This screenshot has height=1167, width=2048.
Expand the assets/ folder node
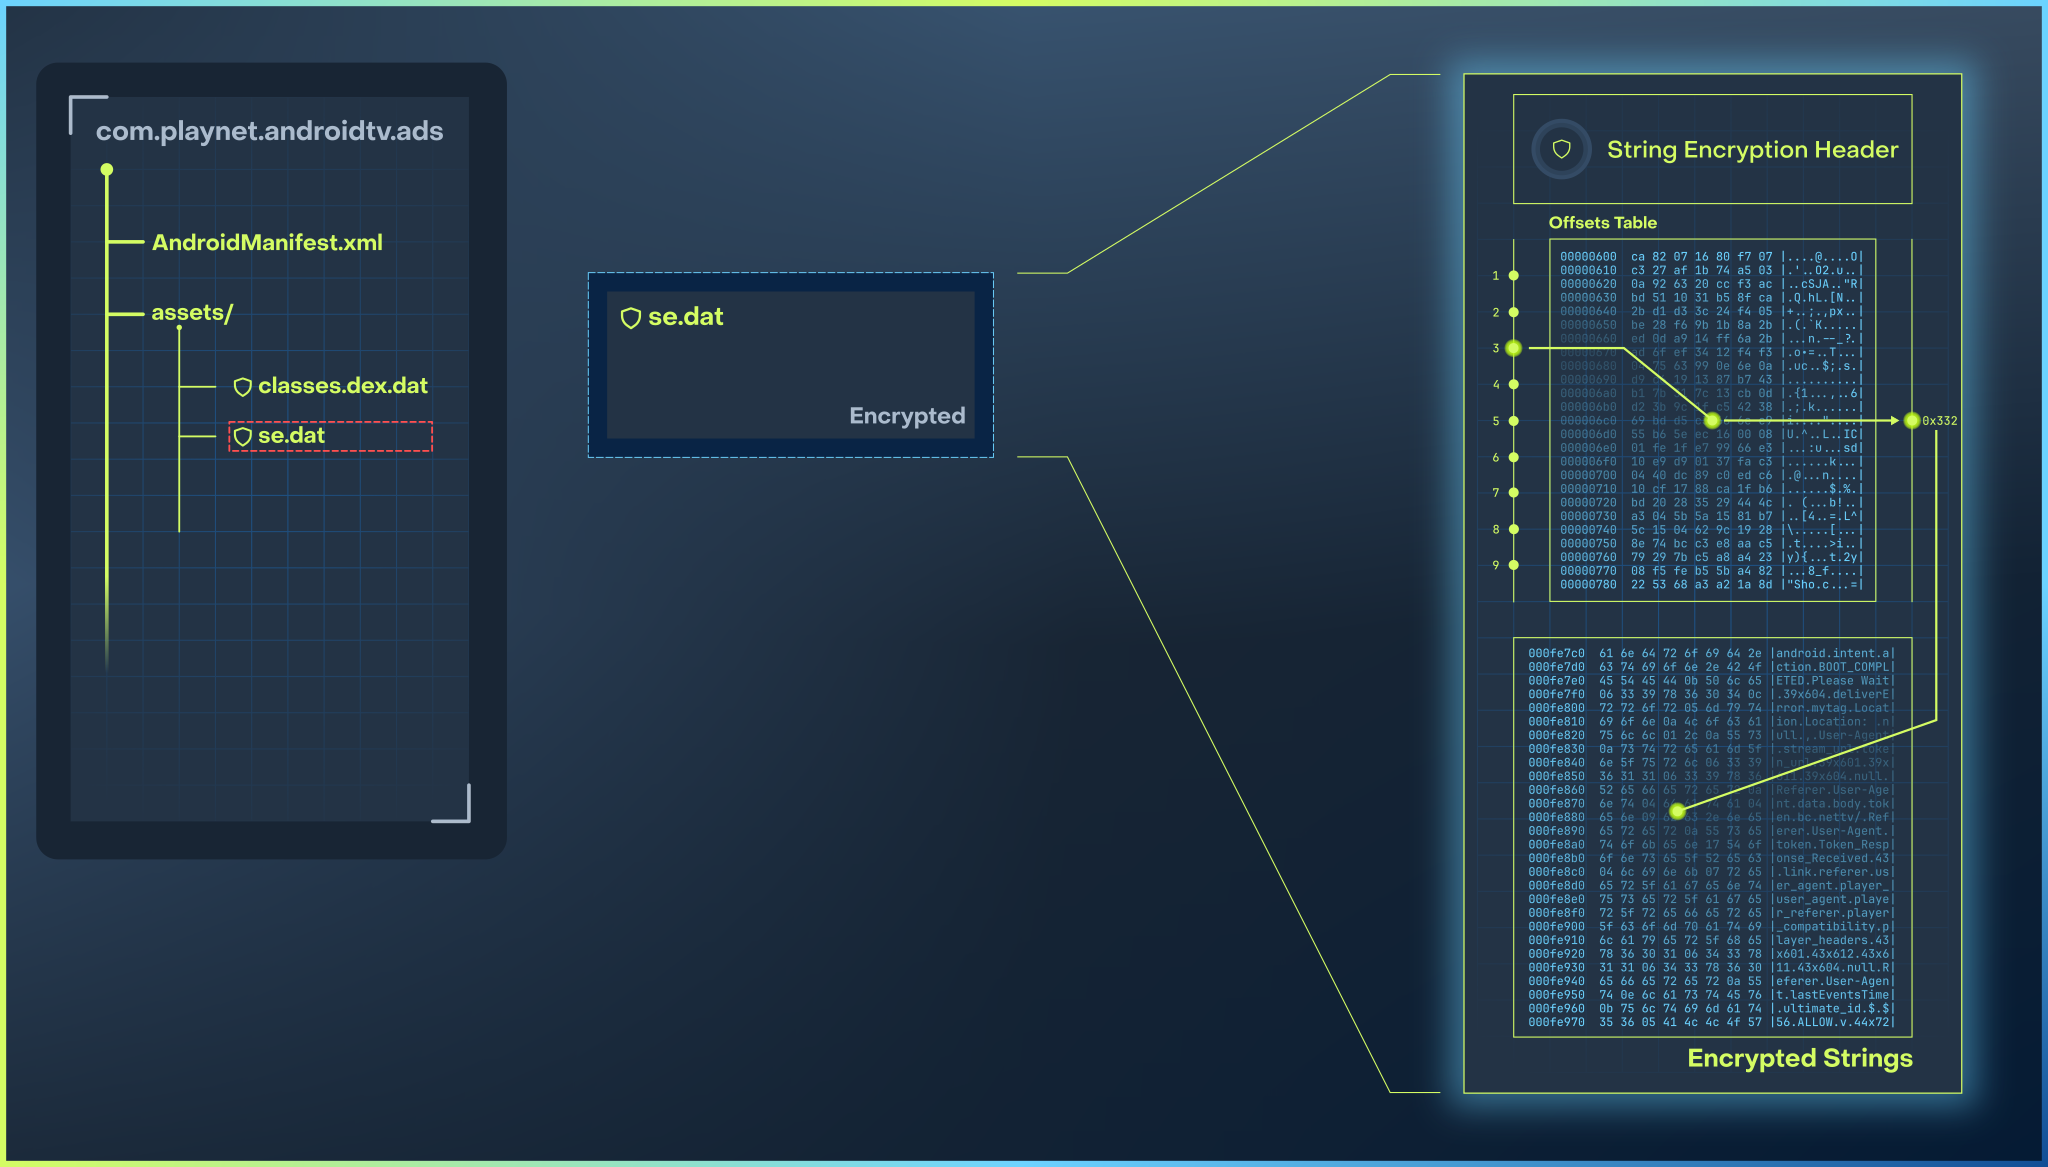coord(192,313)
